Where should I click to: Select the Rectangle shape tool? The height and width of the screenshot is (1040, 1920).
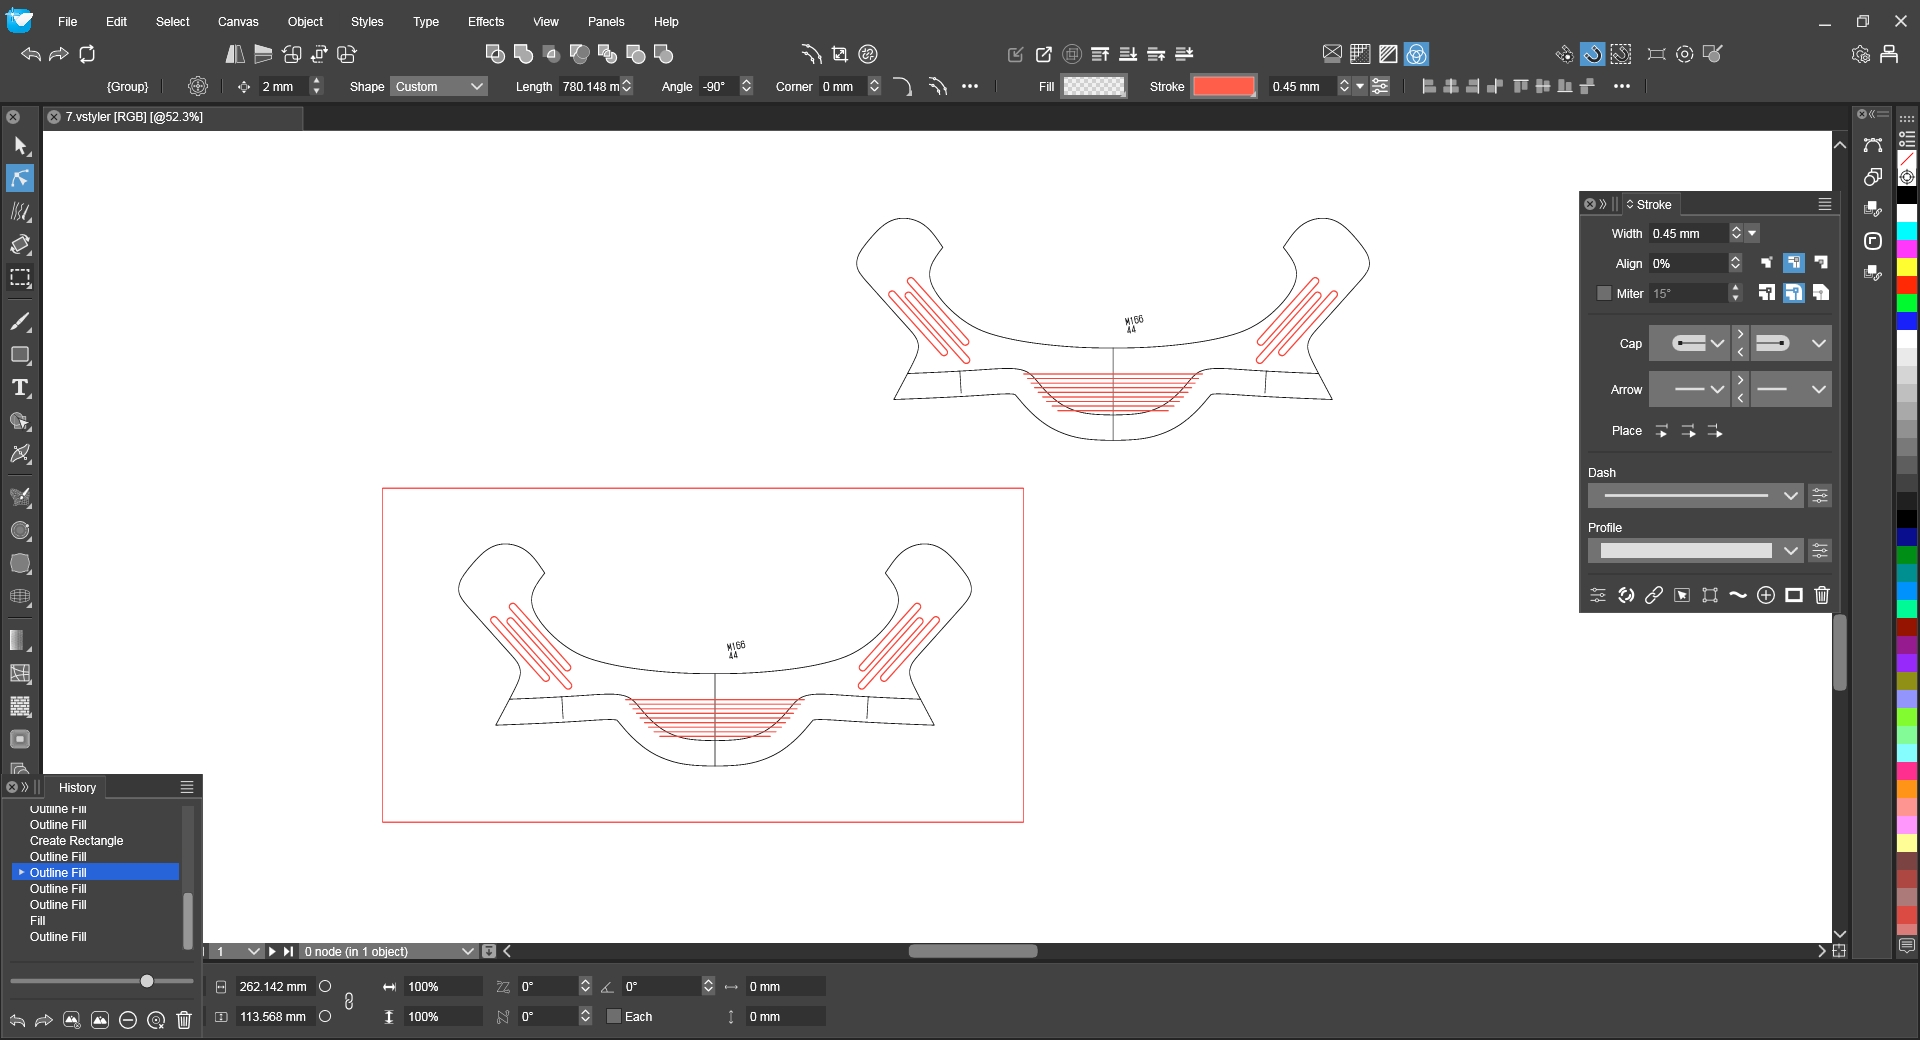20,355
